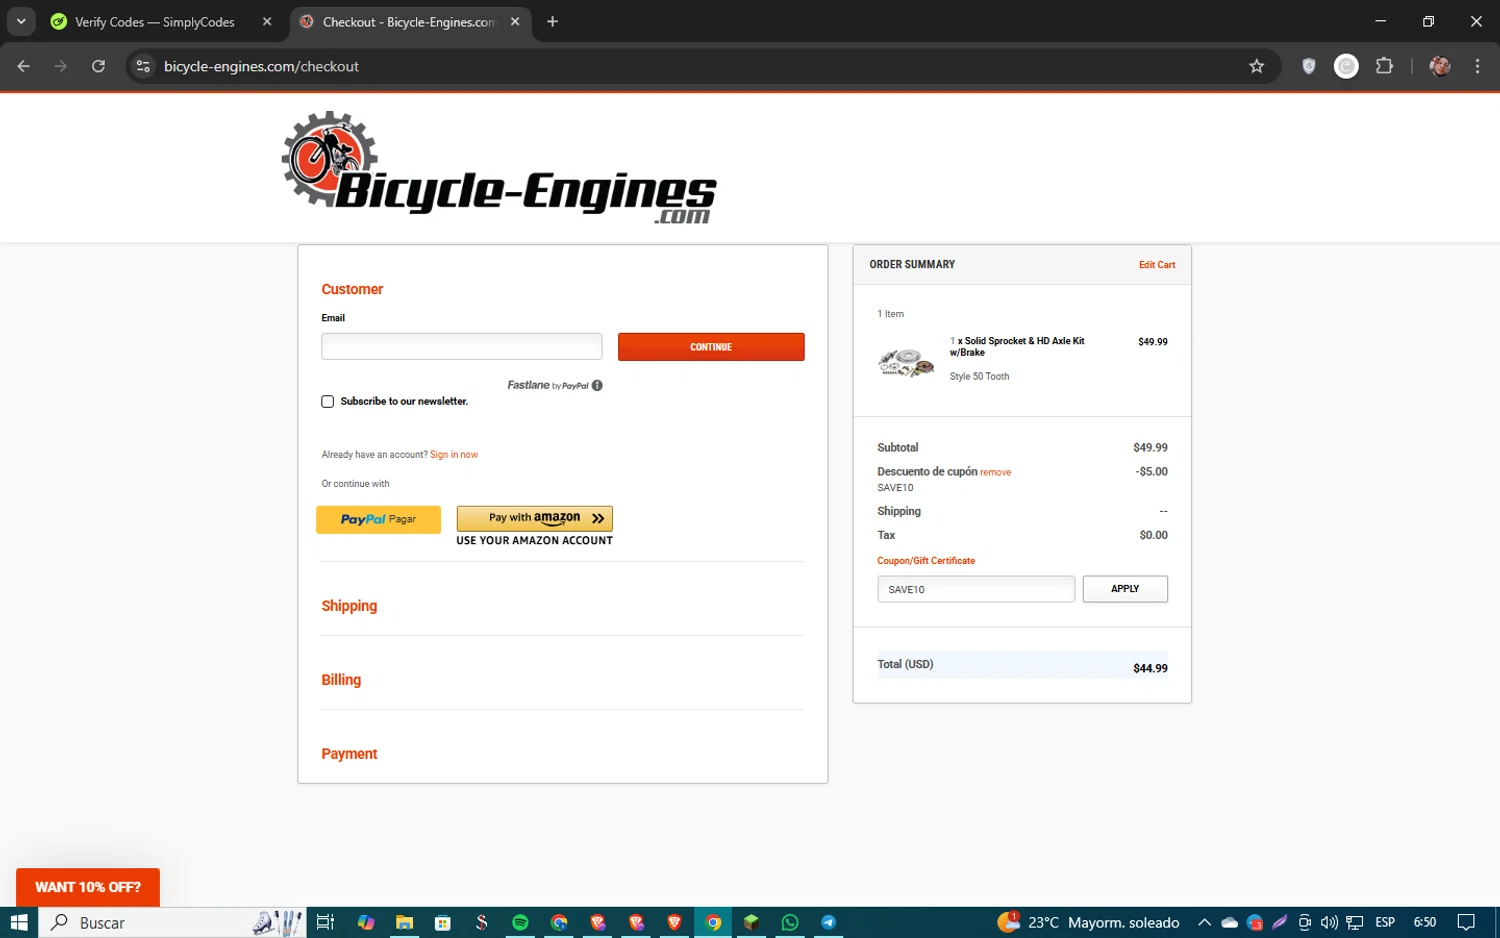Click the Bicycle-Engines.com logo

click(x=499, y=168)
